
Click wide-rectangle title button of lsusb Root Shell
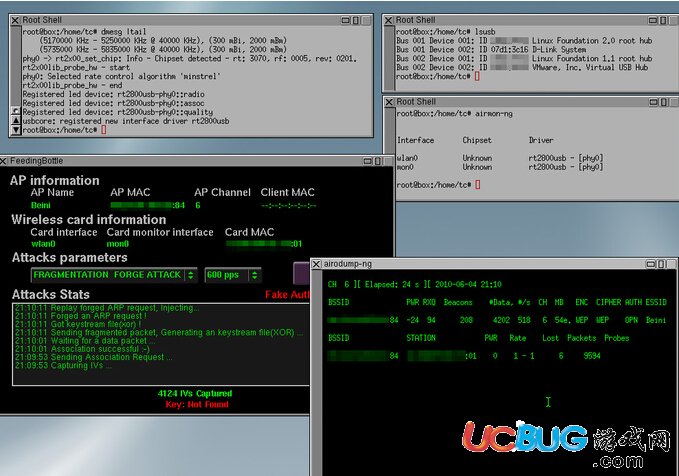pos(653,20)
